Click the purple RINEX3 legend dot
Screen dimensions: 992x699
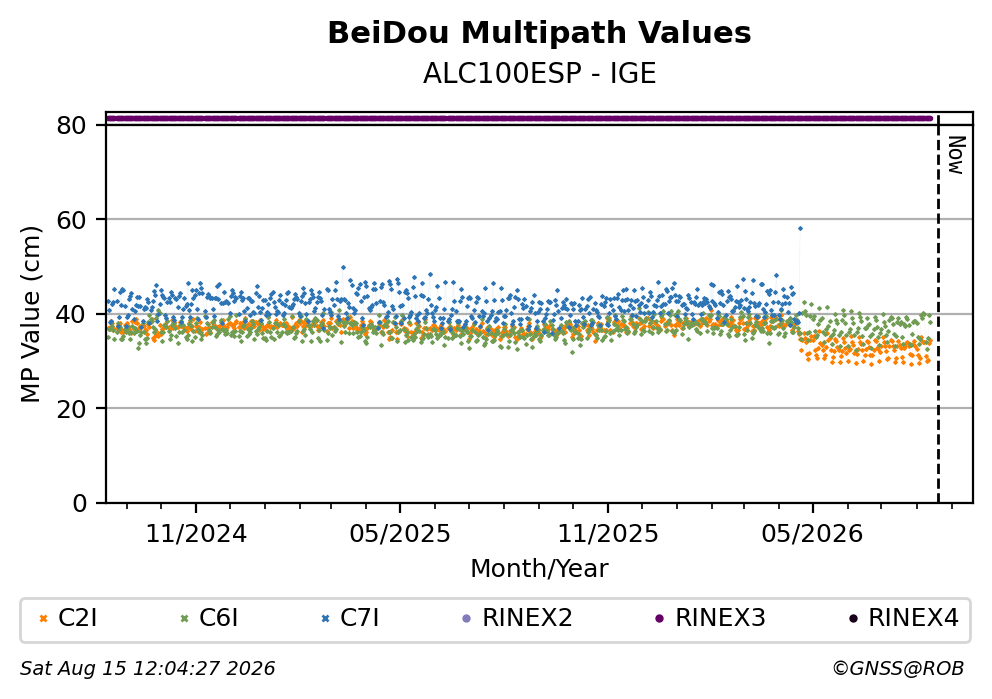pos(660,619)
